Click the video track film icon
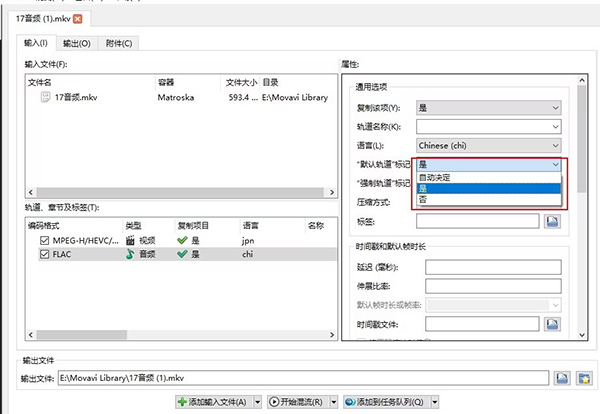600x414 pixels. (129, 241)
